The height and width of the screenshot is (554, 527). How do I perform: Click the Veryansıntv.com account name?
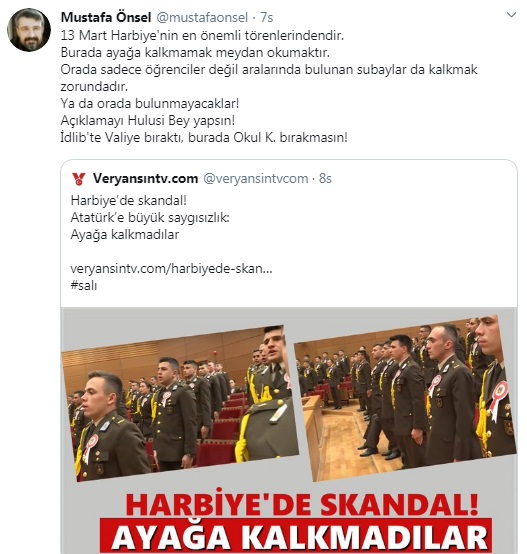(x=145, y=178)
